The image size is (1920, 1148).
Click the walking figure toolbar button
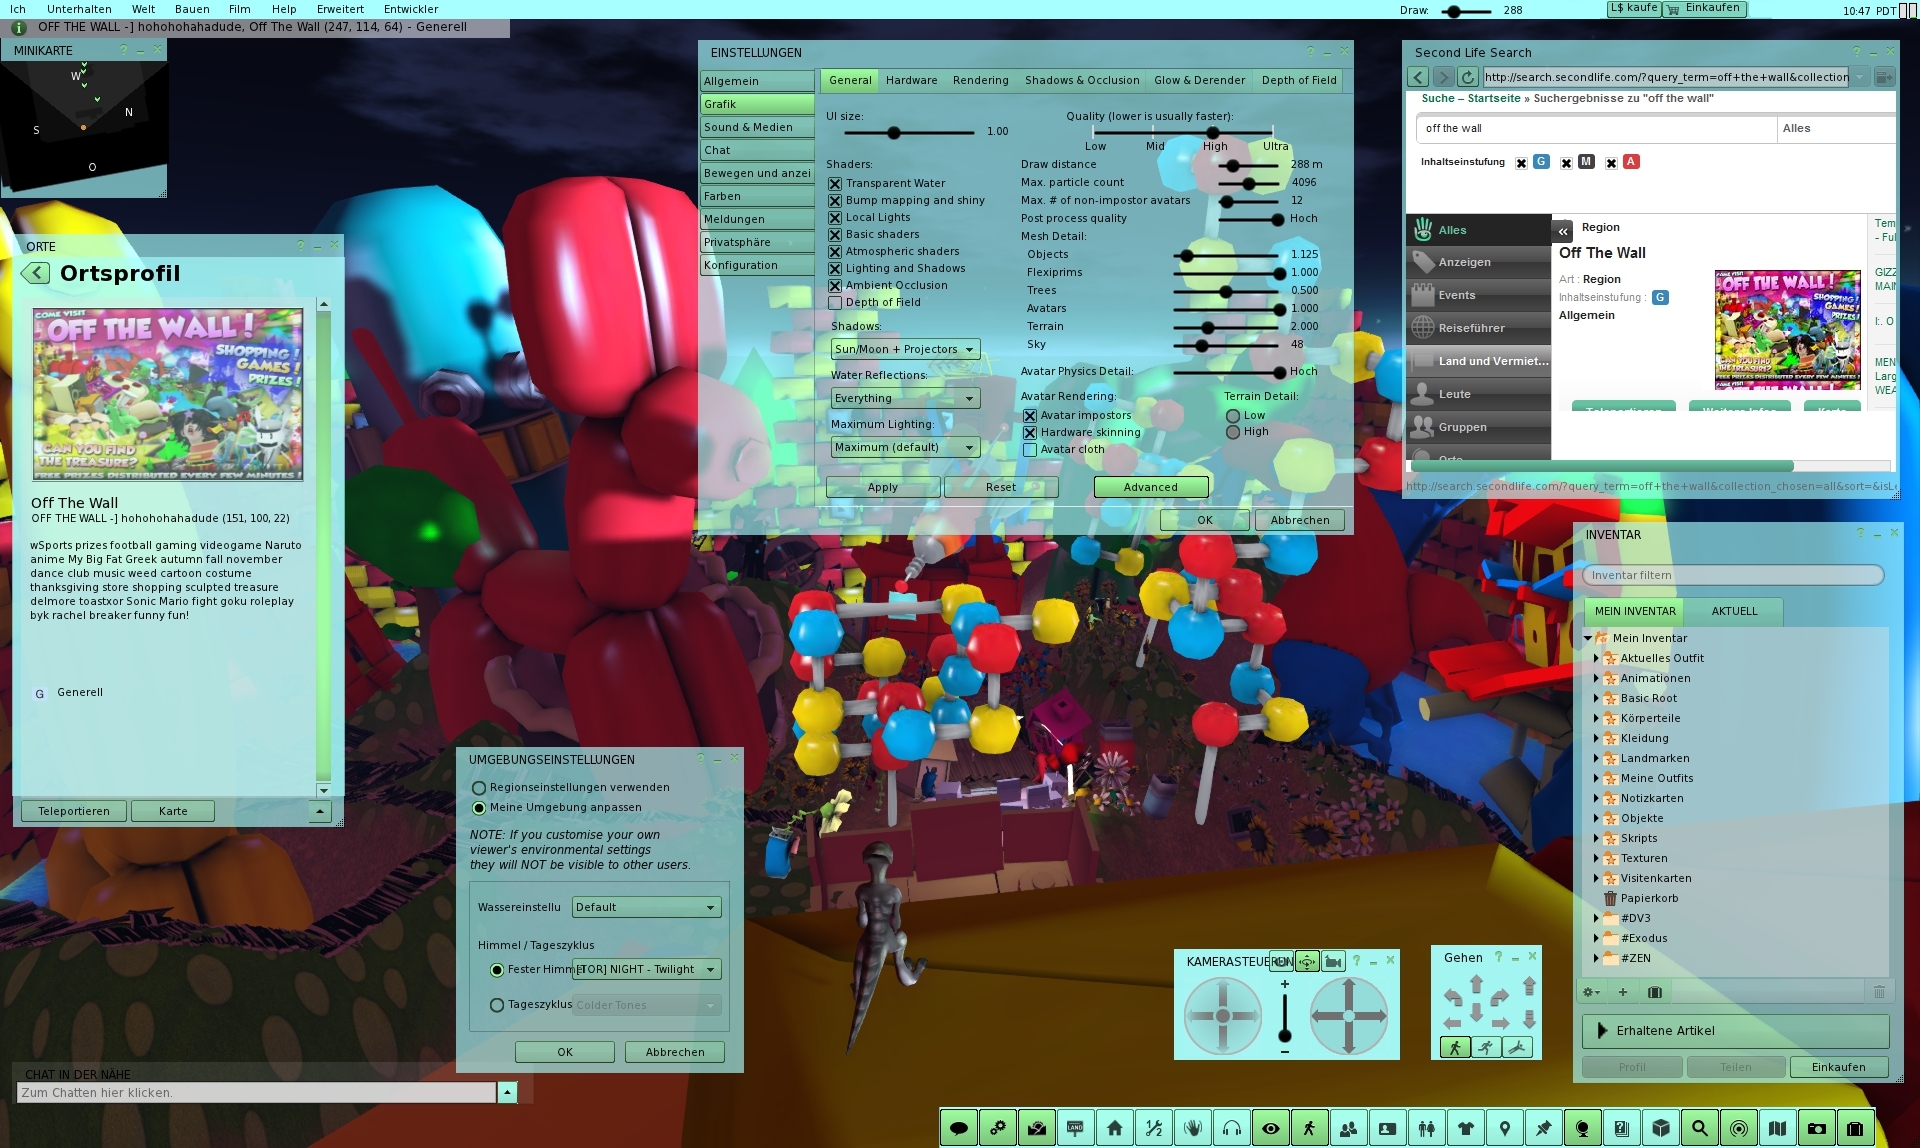1309,1128
